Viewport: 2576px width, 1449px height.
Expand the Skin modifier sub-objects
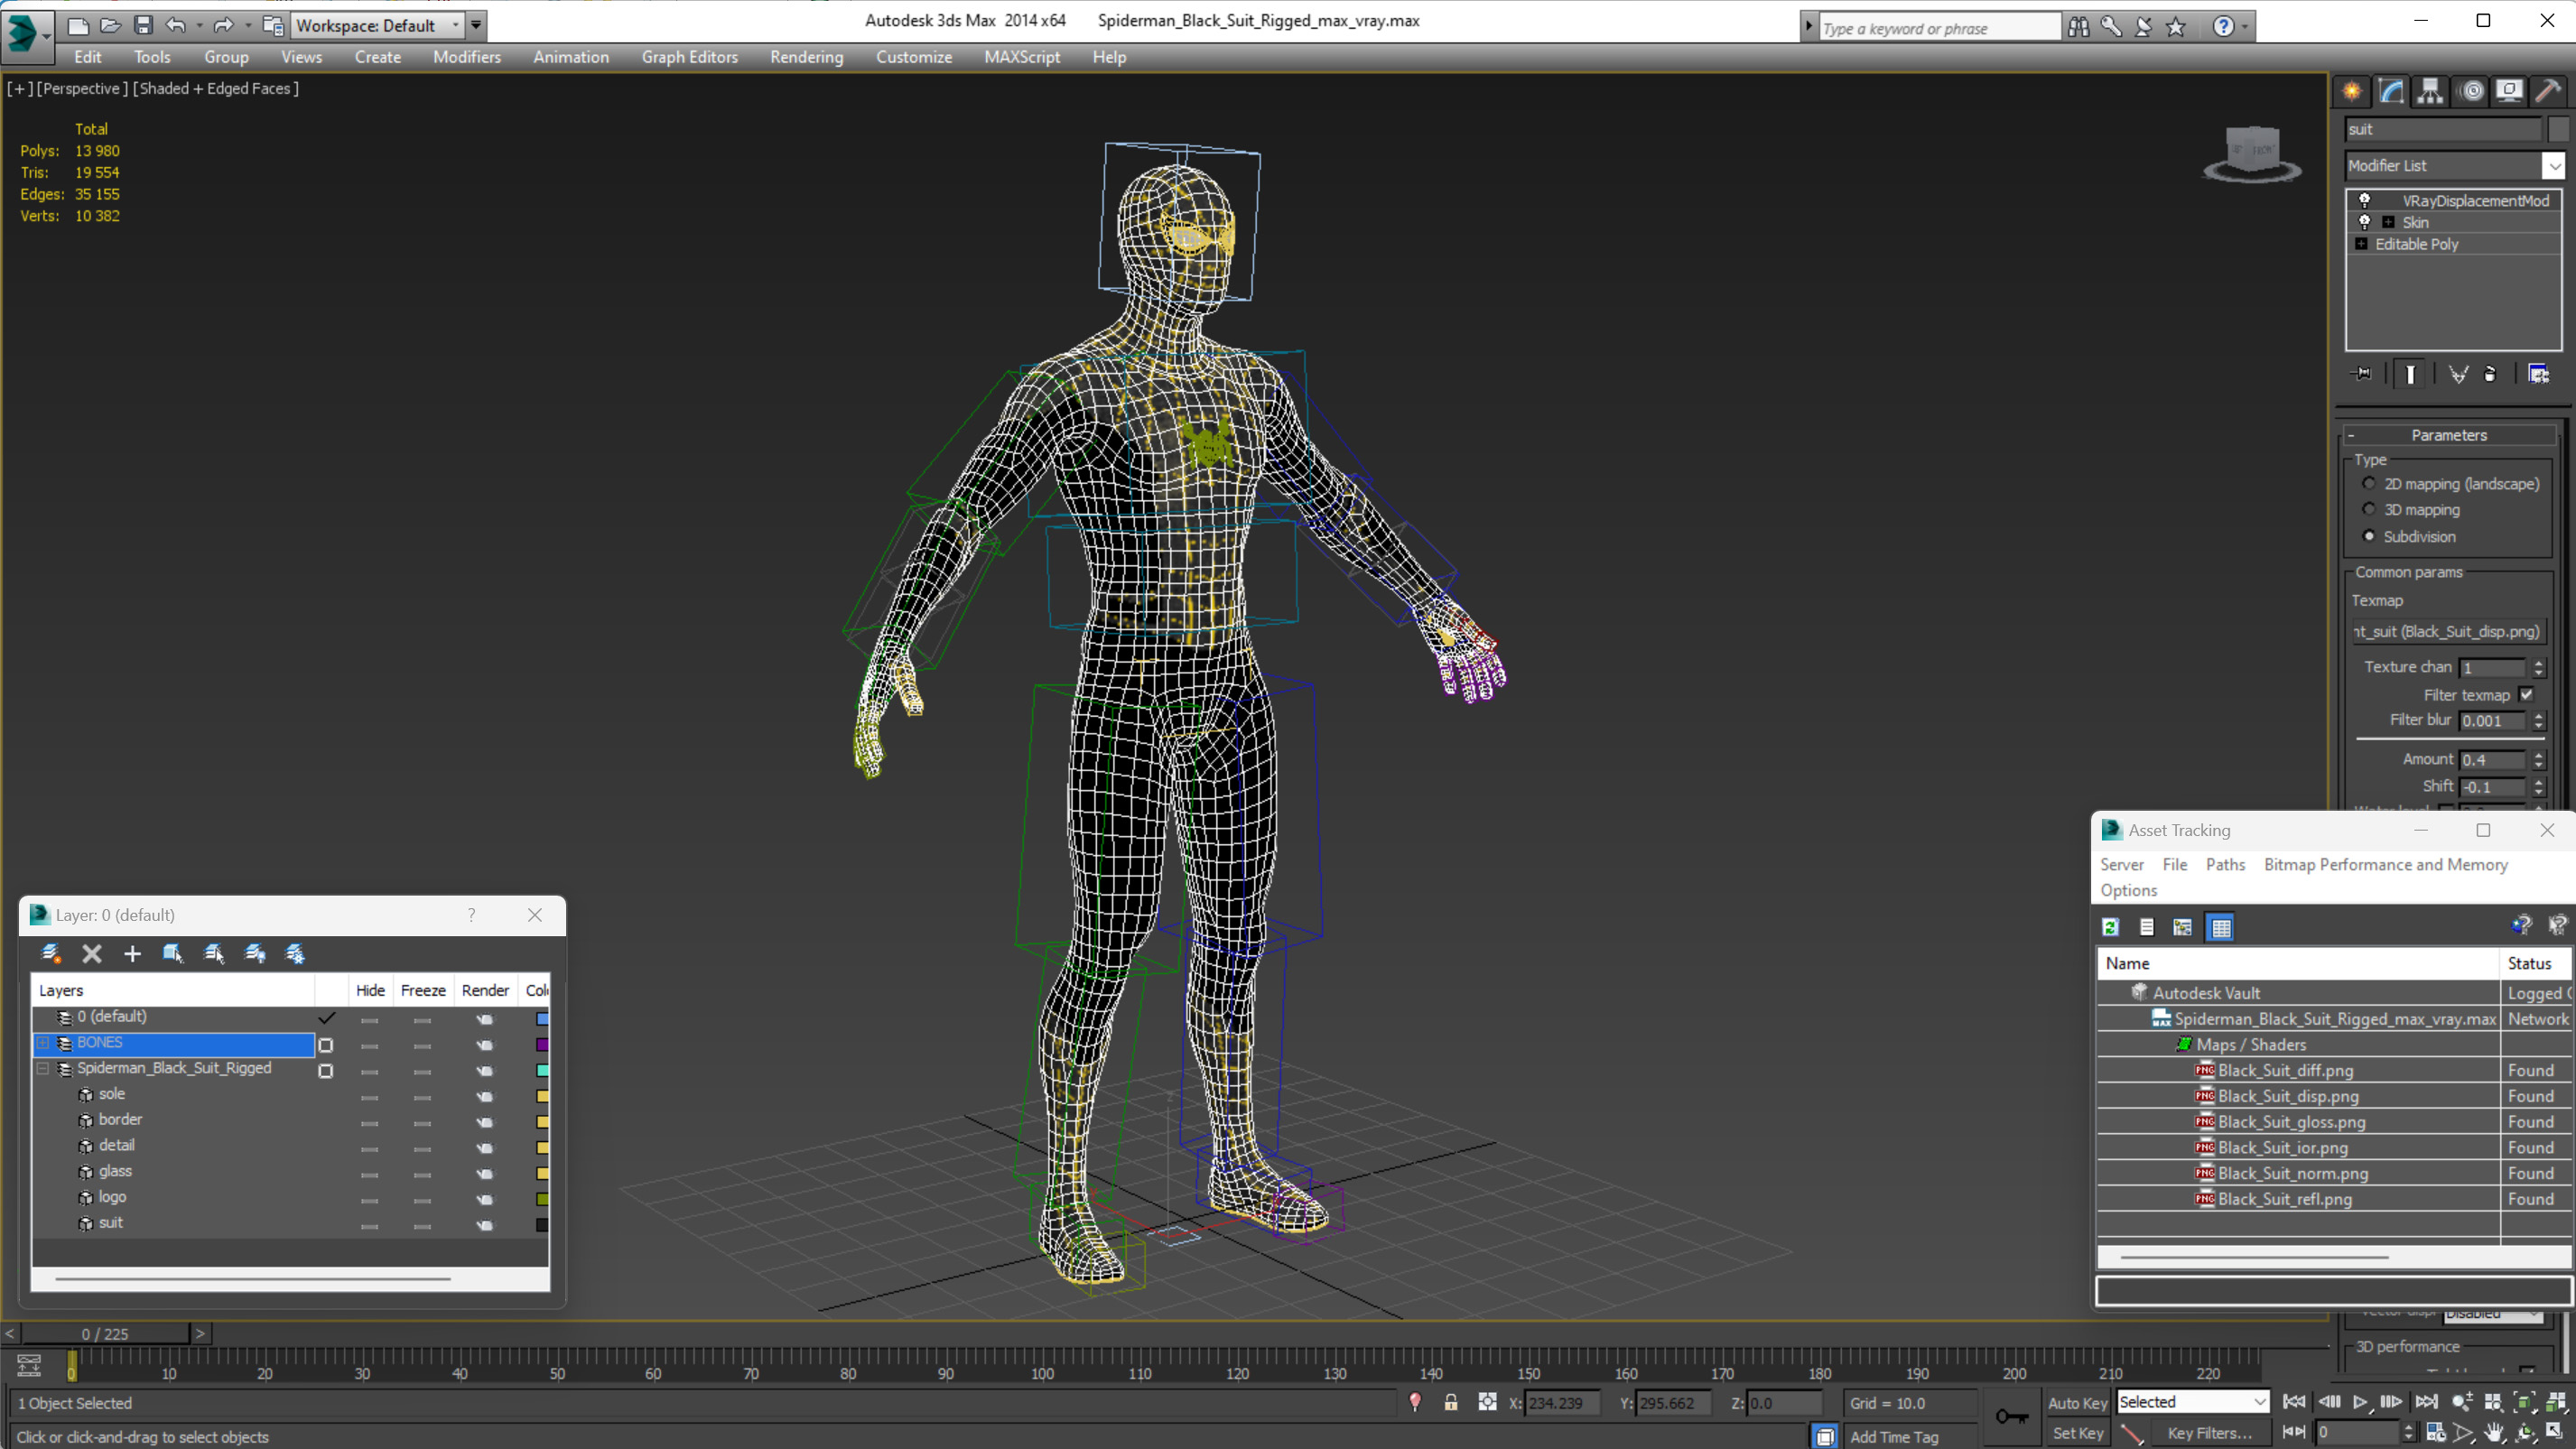click(x=2388, y=222)
